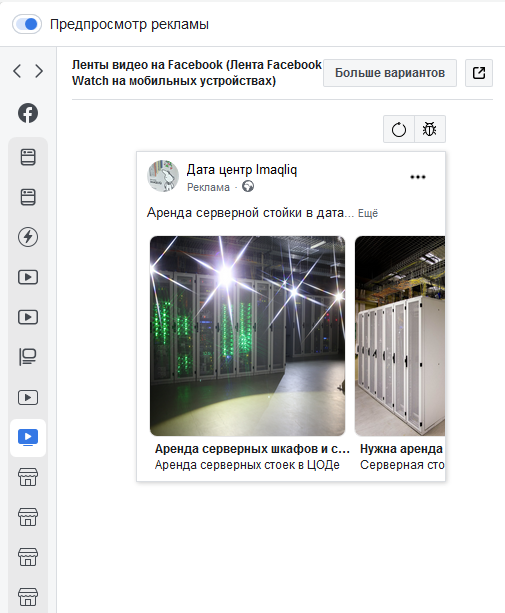Click the Больше вариантов button
The image size is (505, 613).
coord(390,73)
